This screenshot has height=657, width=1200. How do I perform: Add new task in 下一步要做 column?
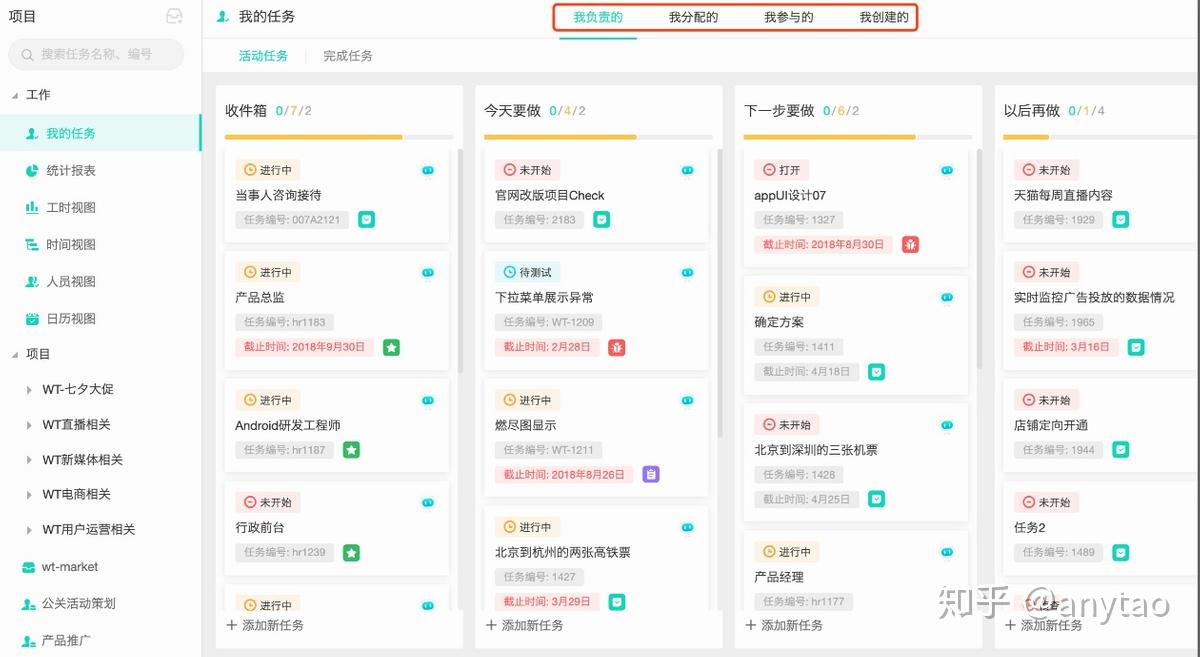pyautogui.click(x=784, y=625)
